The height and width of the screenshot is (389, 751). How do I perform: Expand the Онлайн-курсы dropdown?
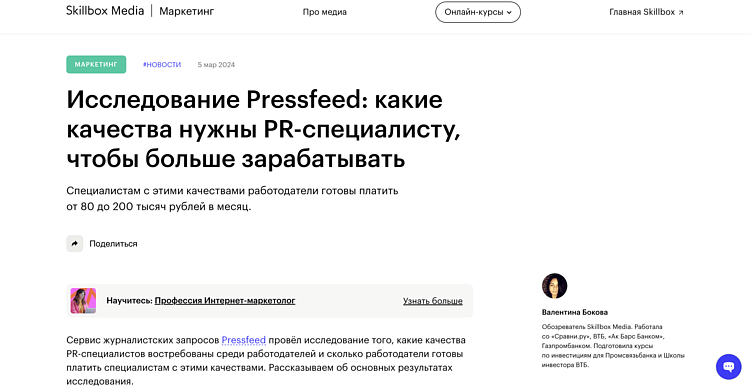tap(478, 12)
